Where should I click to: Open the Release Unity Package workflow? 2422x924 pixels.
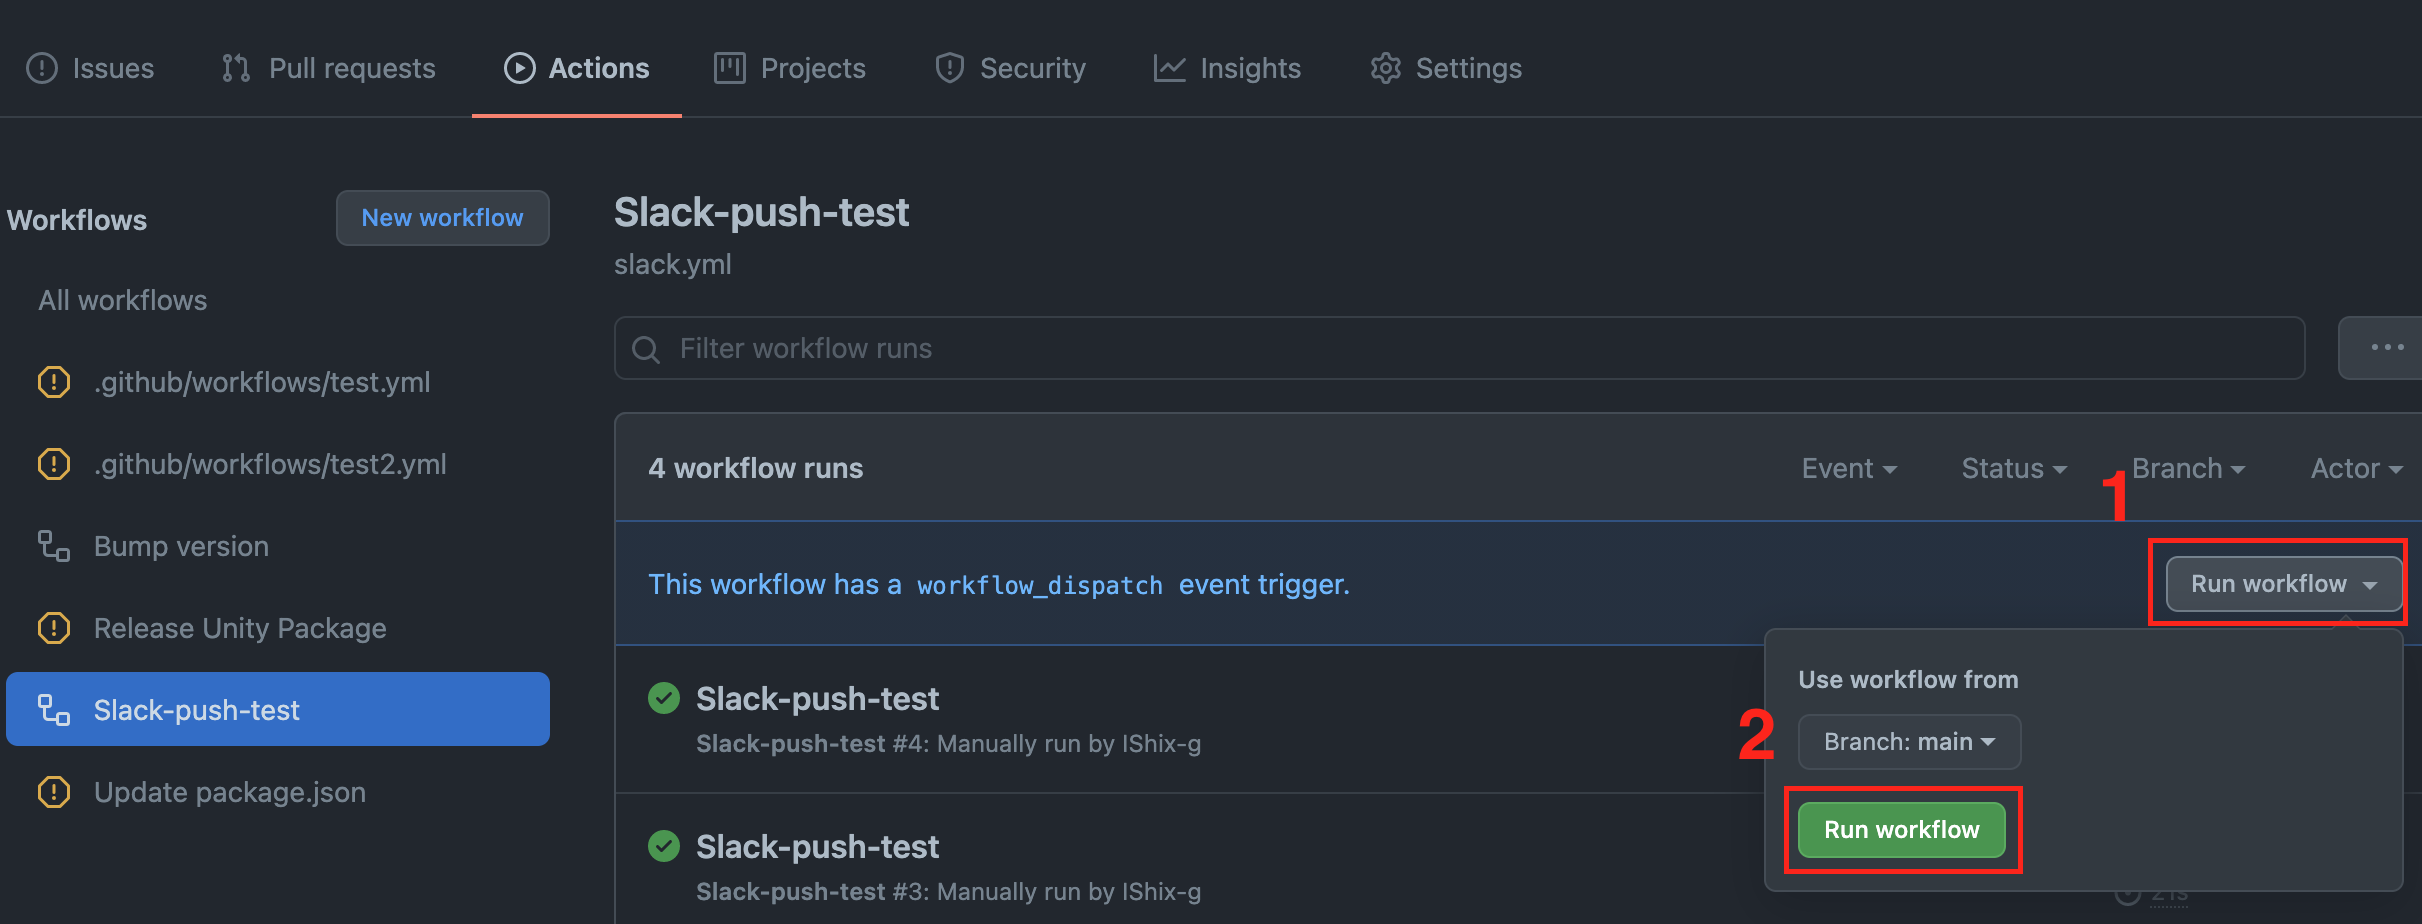240,628
